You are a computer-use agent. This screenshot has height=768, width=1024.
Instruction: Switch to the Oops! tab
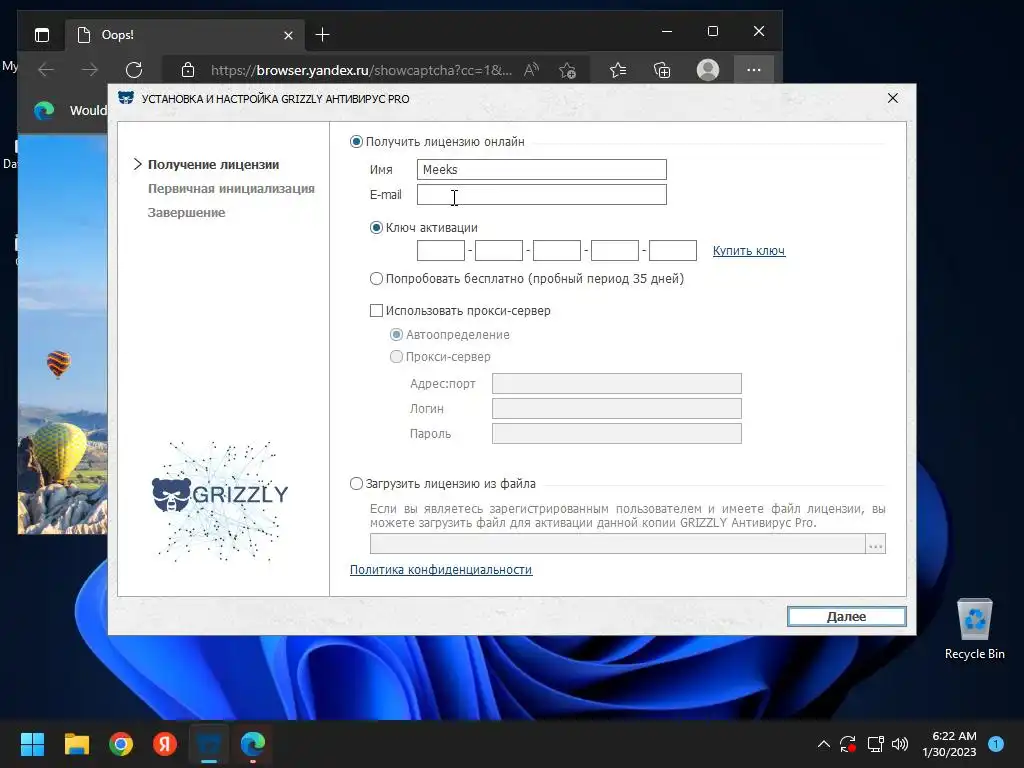pos(185,35)
